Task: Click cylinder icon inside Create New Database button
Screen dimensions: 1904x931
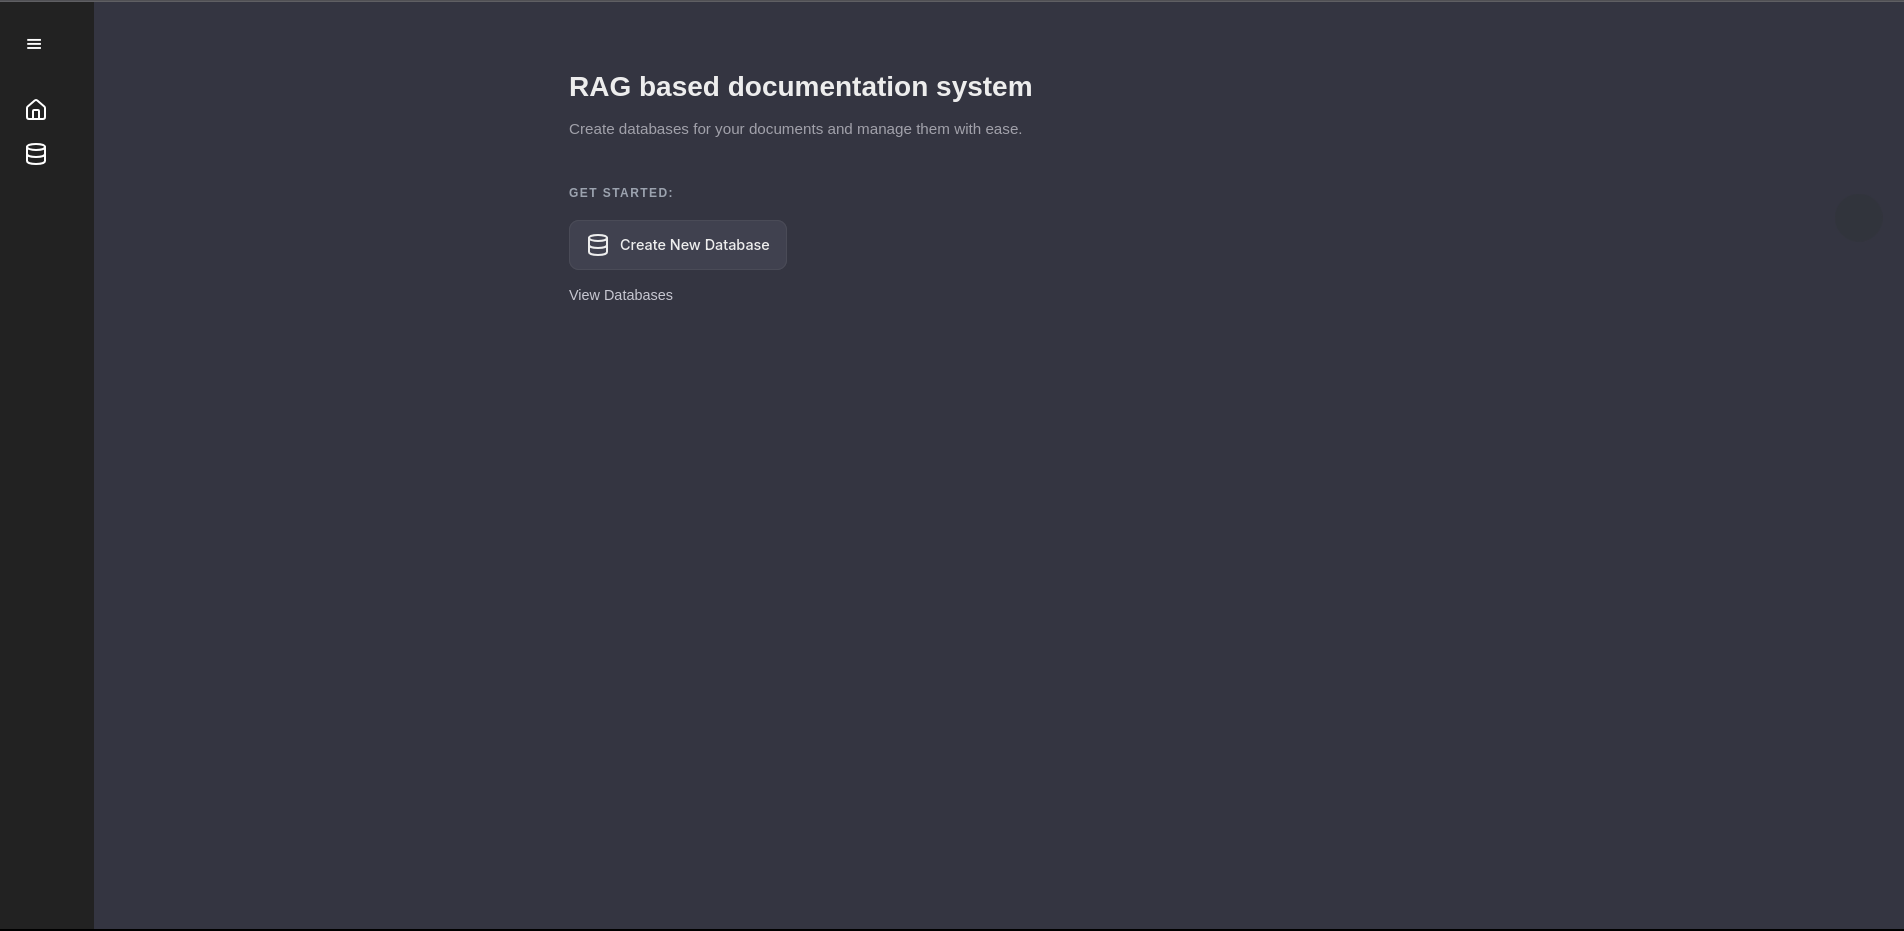Action: (x=598, y=245)
